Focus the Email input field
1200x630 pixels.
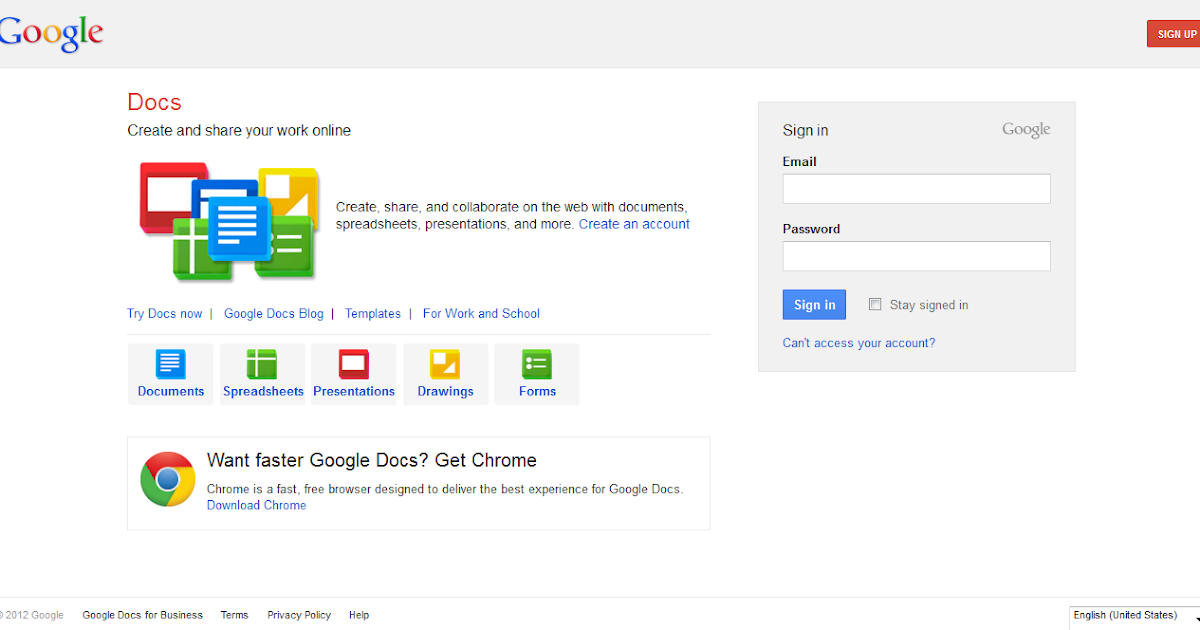pyautogui.click(x=916, y=189)
